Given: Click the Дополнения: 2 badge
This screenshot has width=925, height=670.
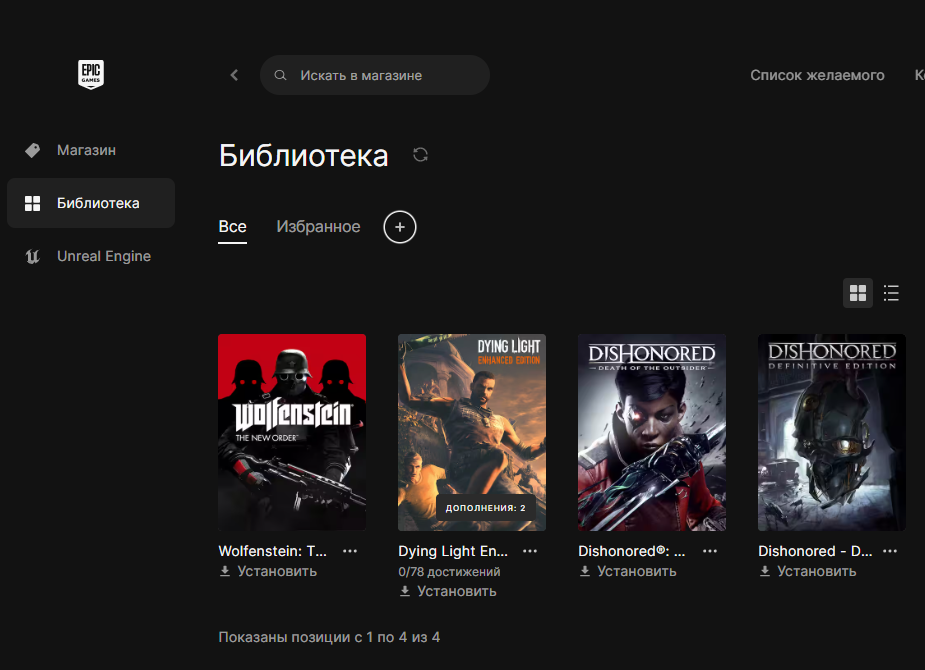Looking at the screenshot, I should (x=486, y=508).
